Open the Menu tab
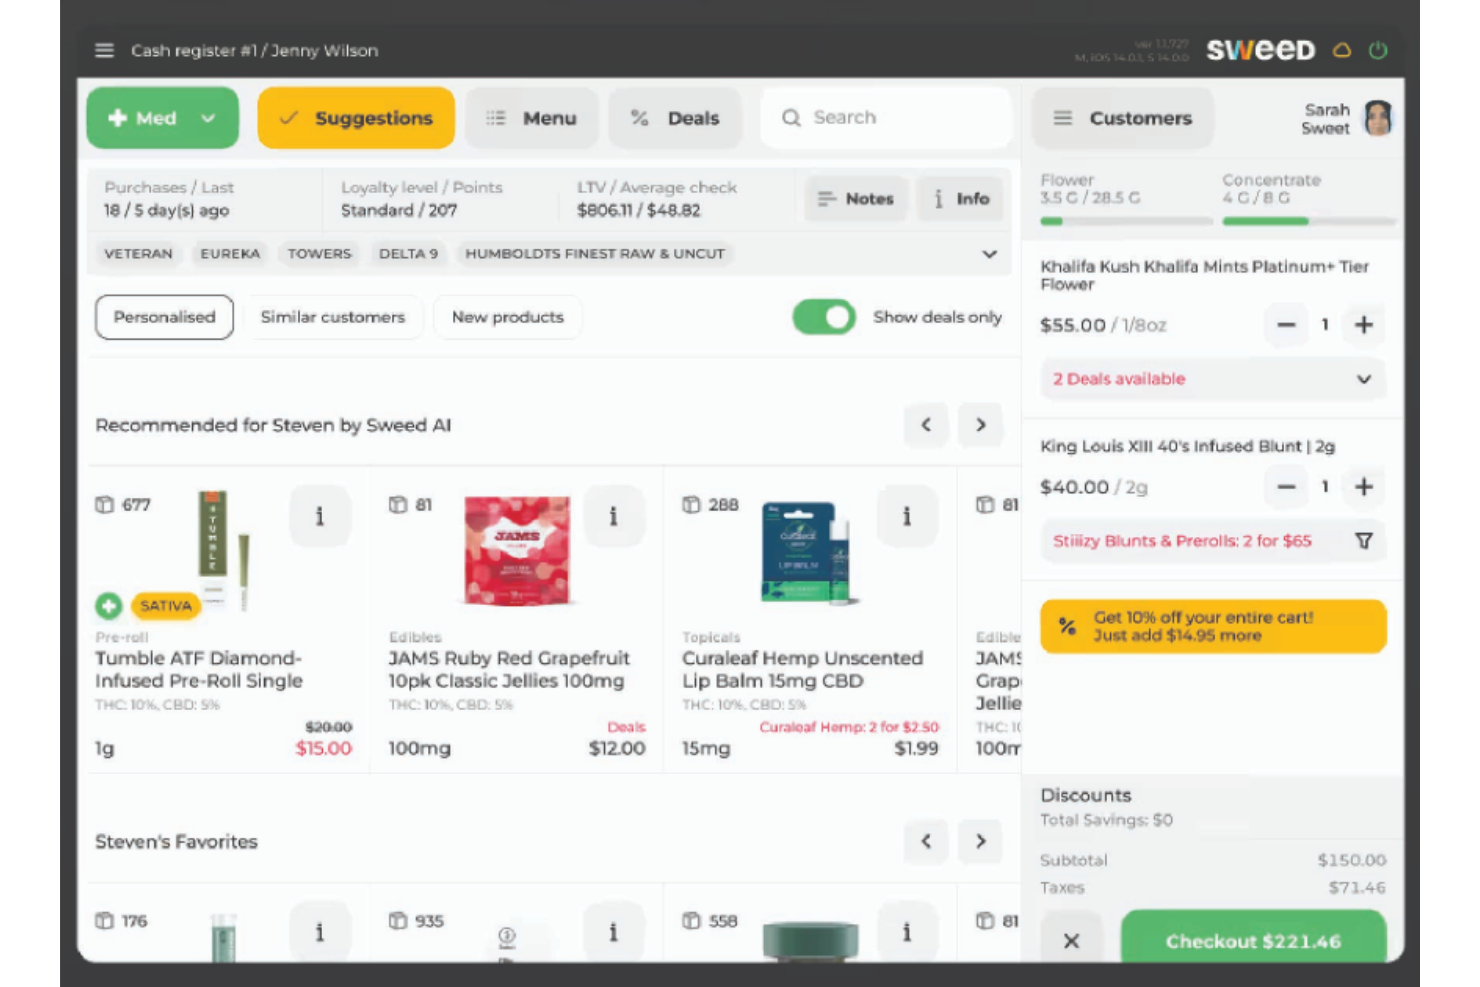1480x987 pixels. (531, 118)
